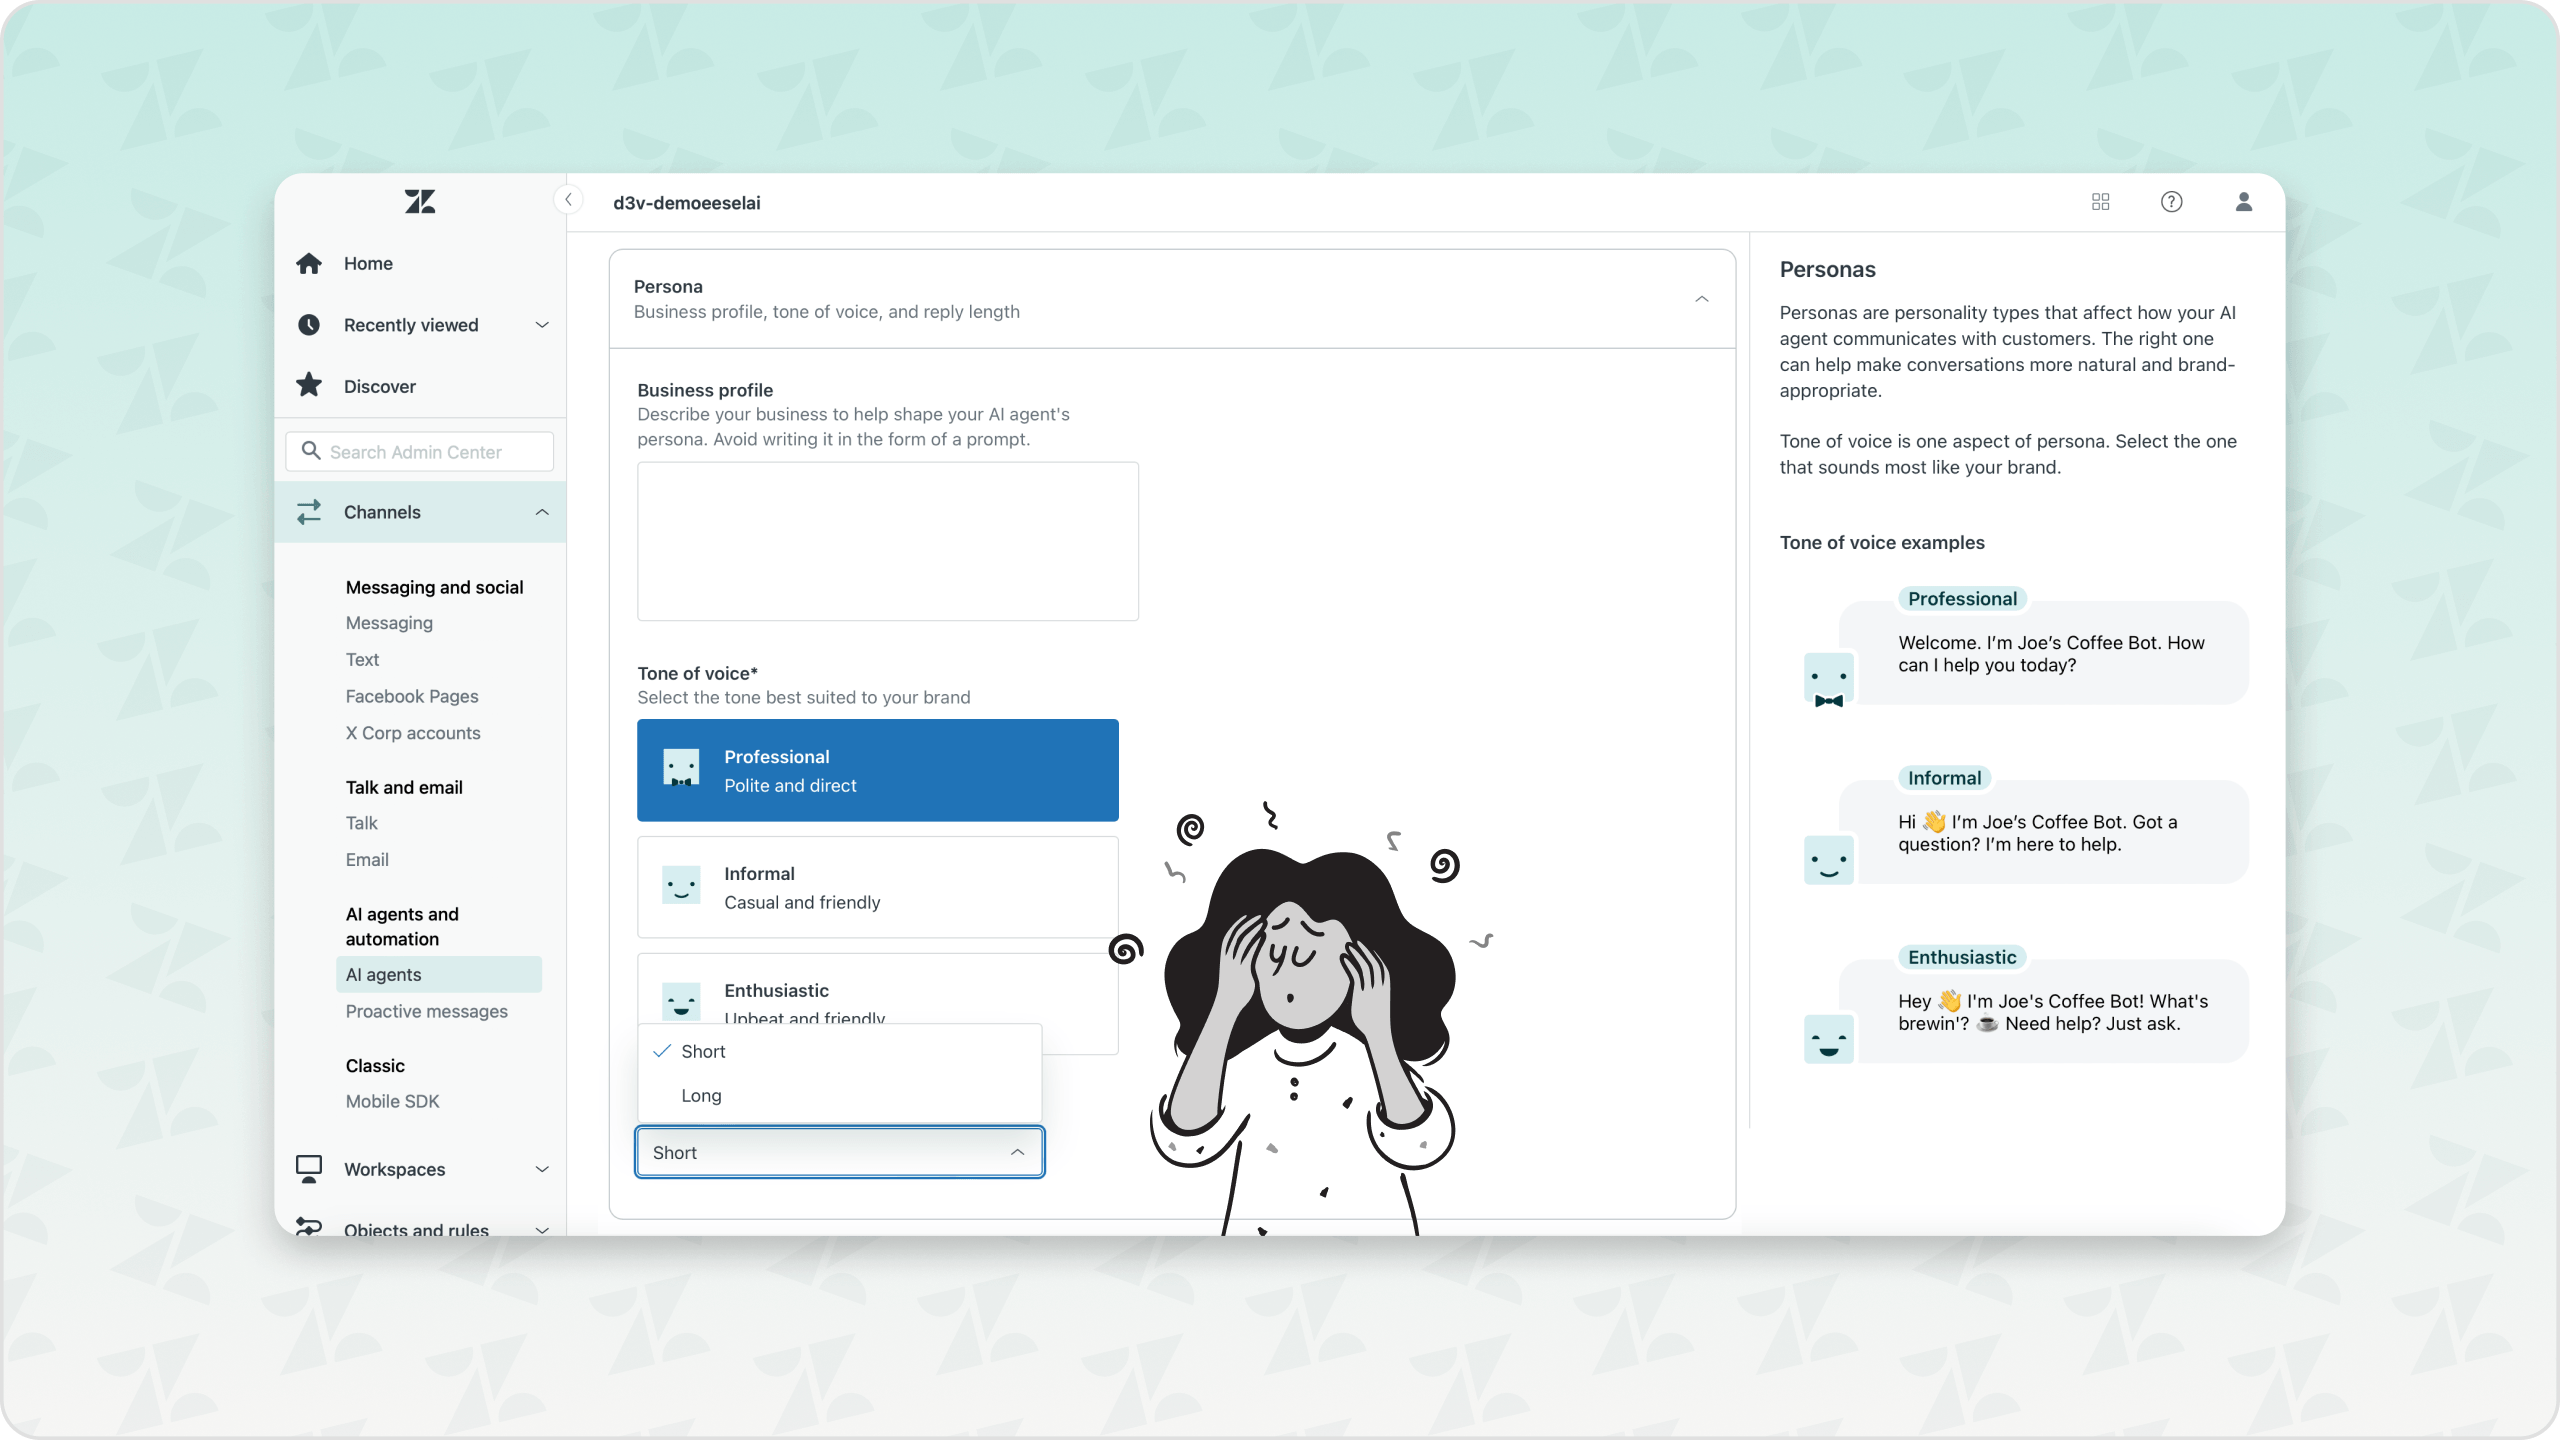Select Short reply length option
The height and width of the screenshot is (1440, 2560).
(x=703, y=1050)
